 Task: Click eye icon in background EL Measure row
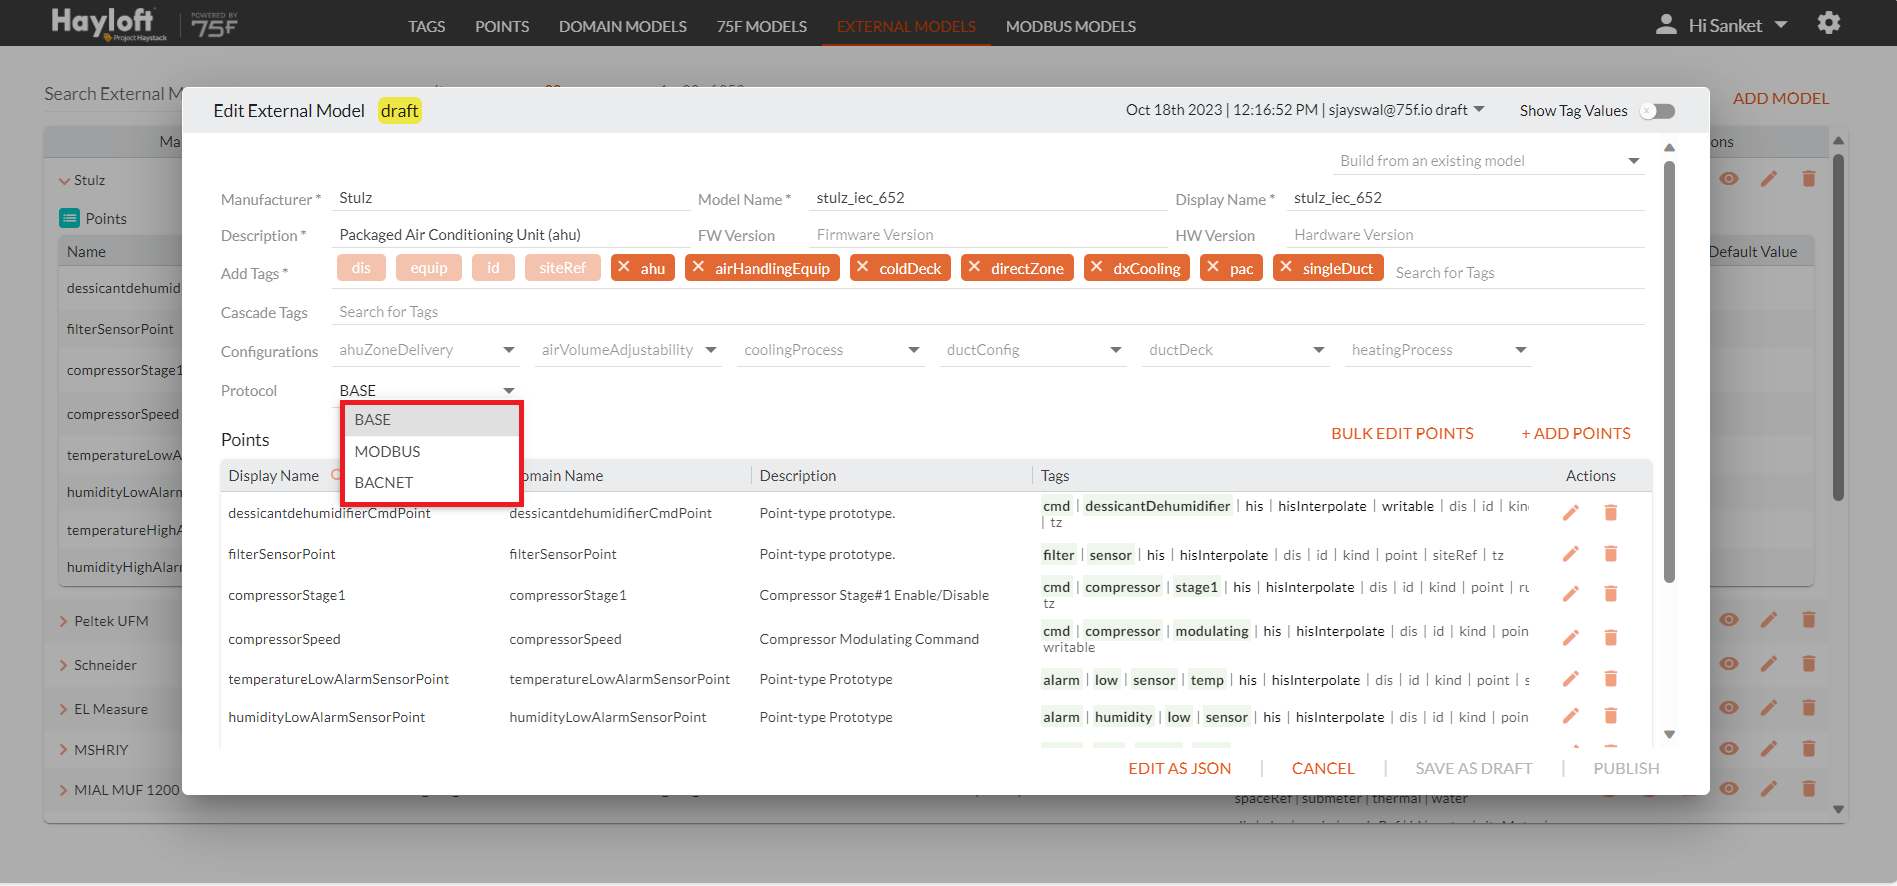1729,708
